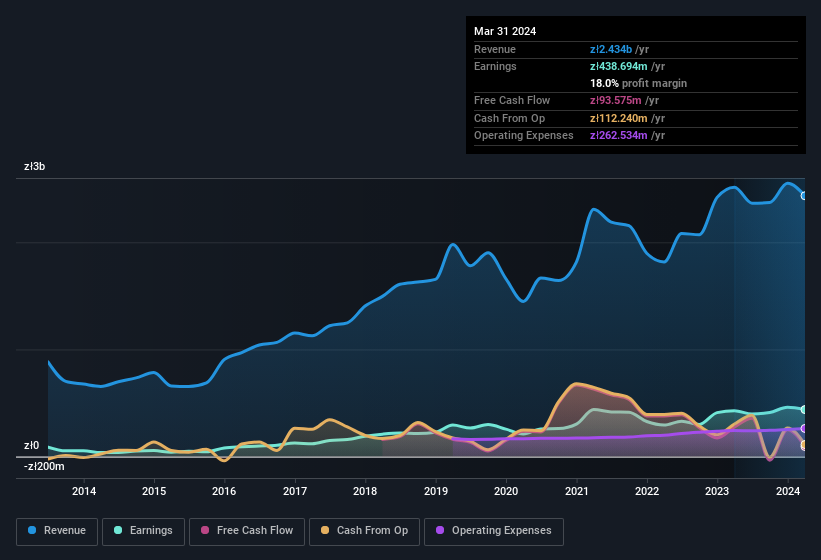Click the Operating Expenses label in tooltip

(x=524, y=136)
